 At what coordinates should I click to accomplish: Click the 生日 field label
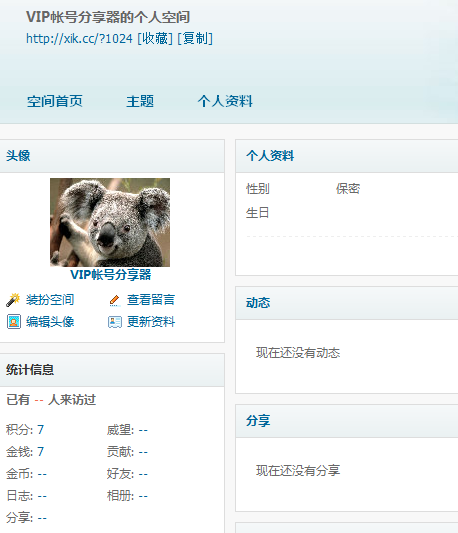click(x=257, y=213)
